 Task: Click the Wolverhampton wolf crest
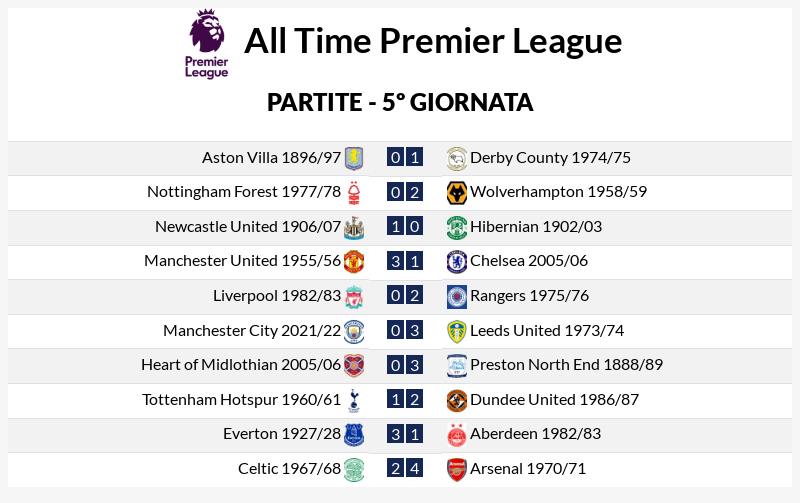pyautogui.click(x=457, y=192)
